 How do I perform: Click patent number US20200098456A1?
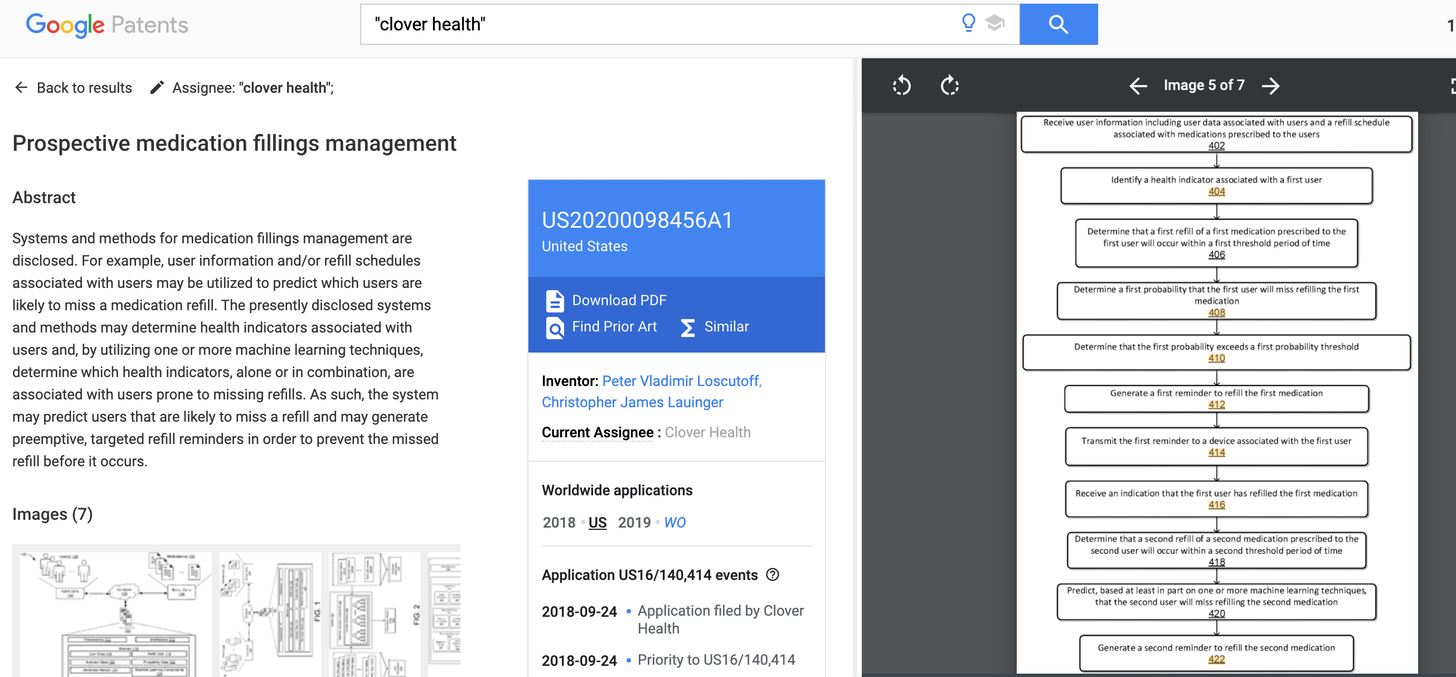point(638,221)
